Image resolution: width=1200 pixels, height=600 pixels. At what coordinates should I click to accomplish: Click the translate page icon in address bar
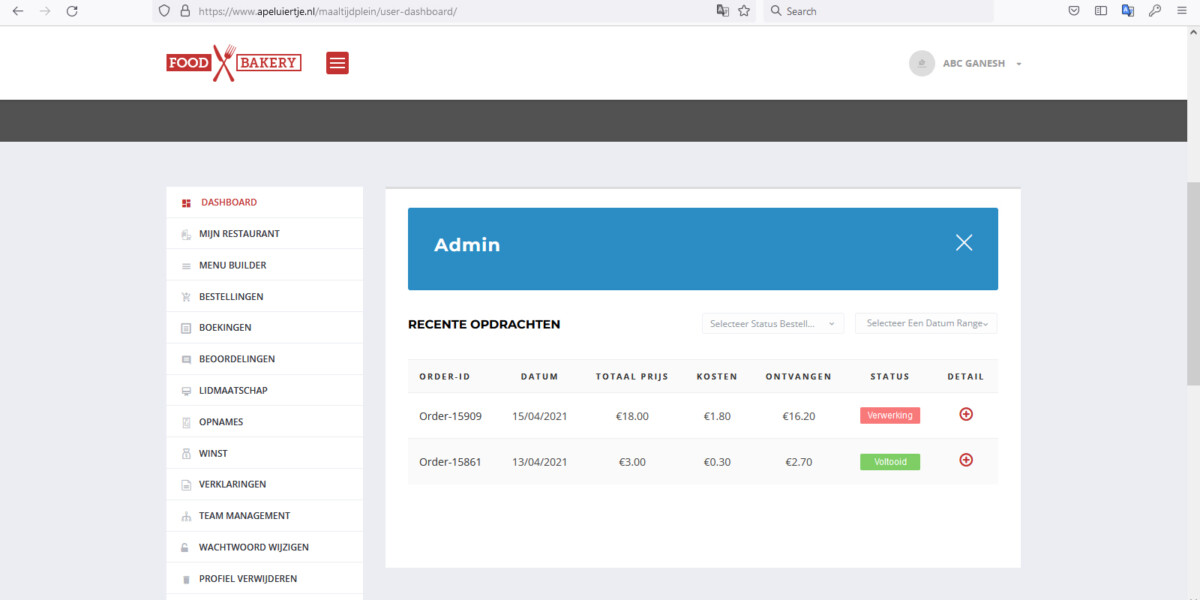722,11
